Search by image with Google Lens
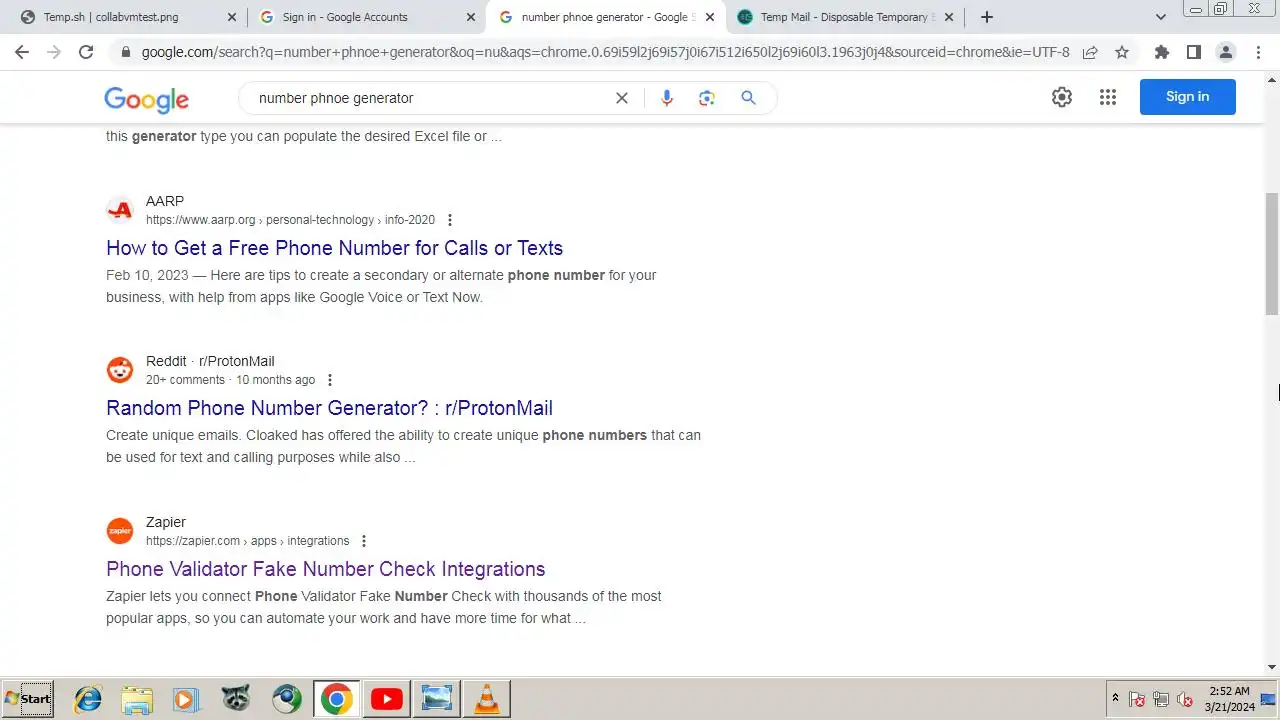 tap(707, 98)
